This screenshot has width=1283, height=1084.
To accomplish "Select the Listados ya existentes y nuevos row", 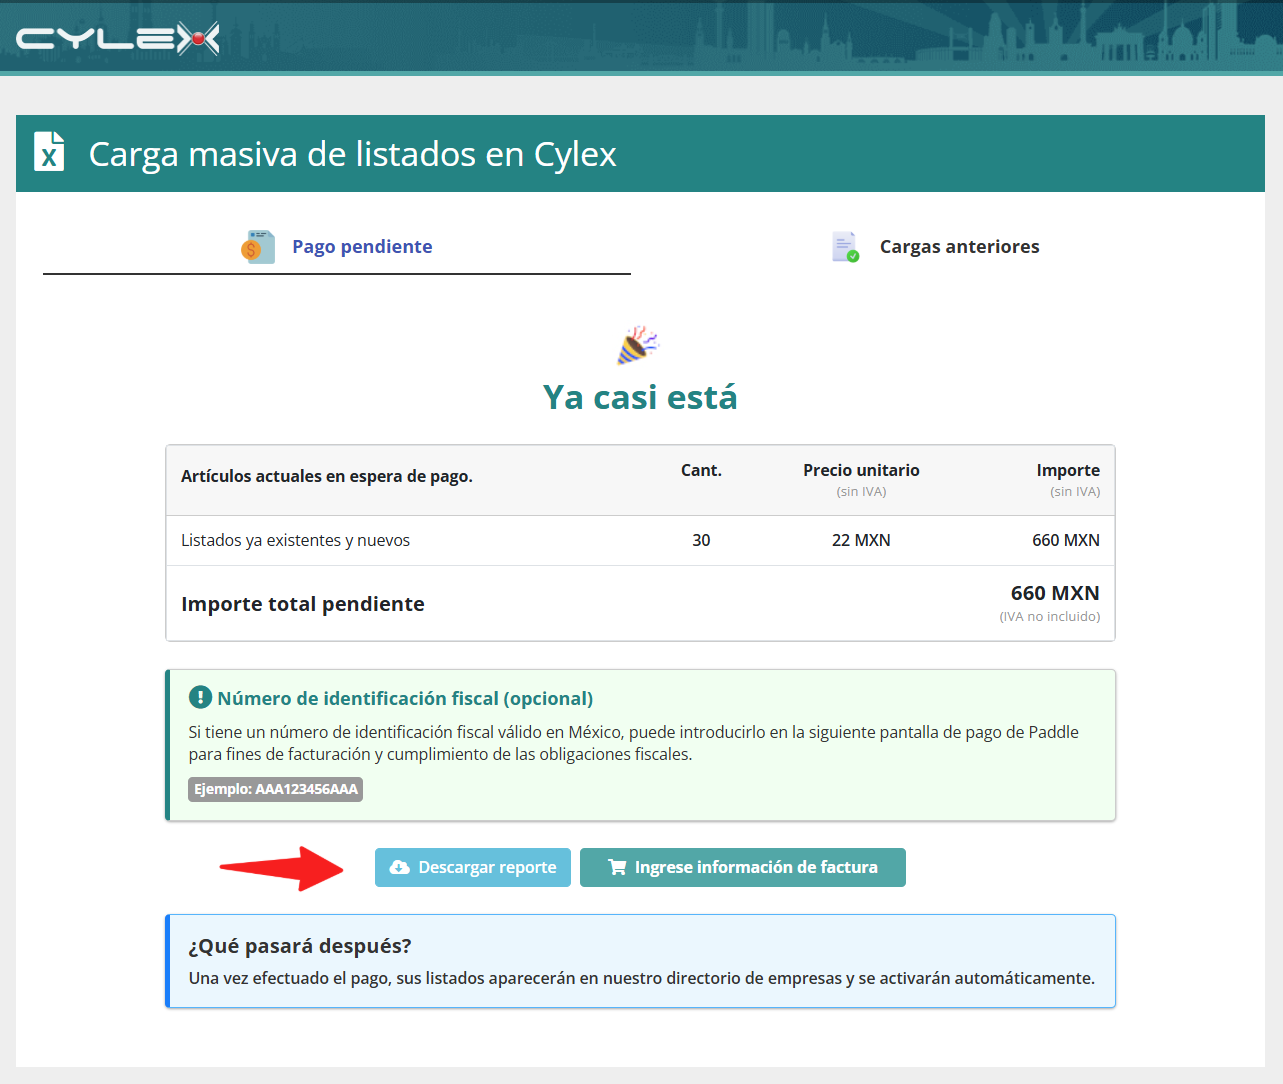I will 640,540.
